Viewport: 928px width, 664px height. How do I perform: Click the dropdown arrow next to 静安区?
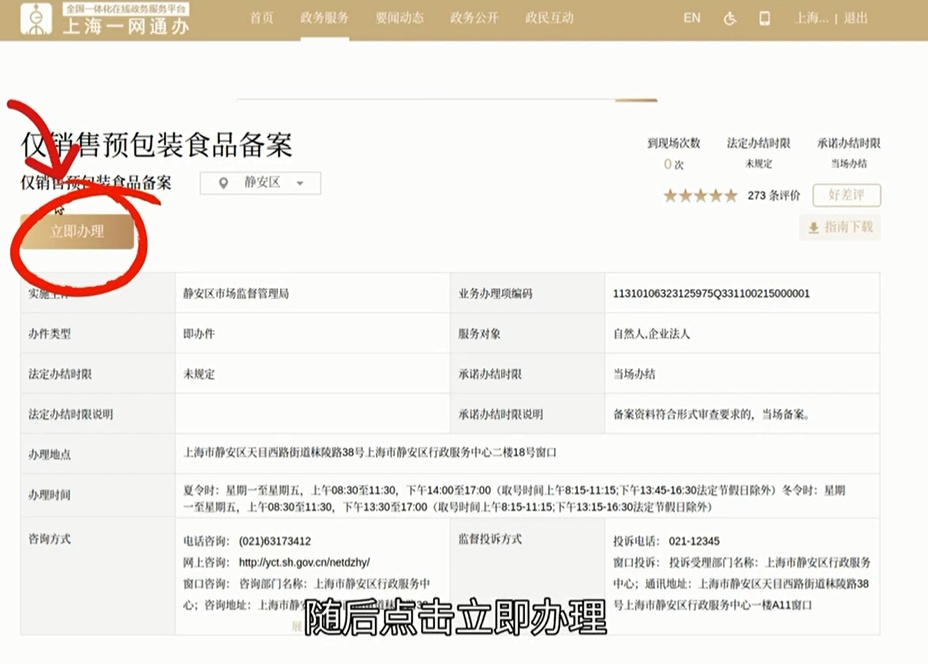coord(299,184)
